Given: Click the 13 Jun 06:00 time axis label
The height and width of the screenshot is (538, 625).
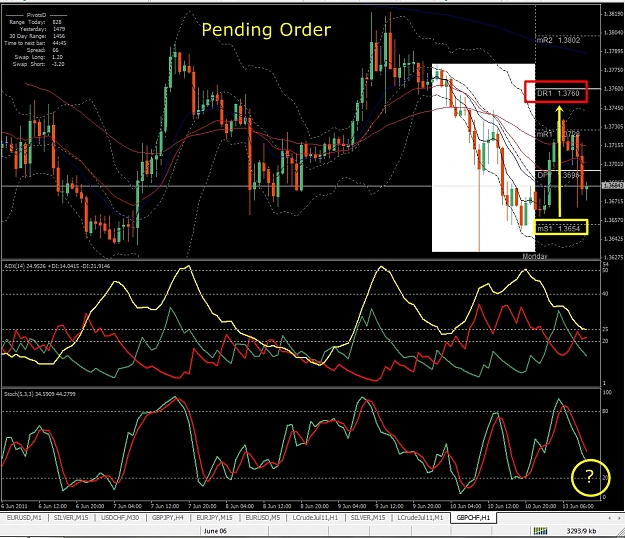Looking at the screenshot, I should tap(577, 506).
